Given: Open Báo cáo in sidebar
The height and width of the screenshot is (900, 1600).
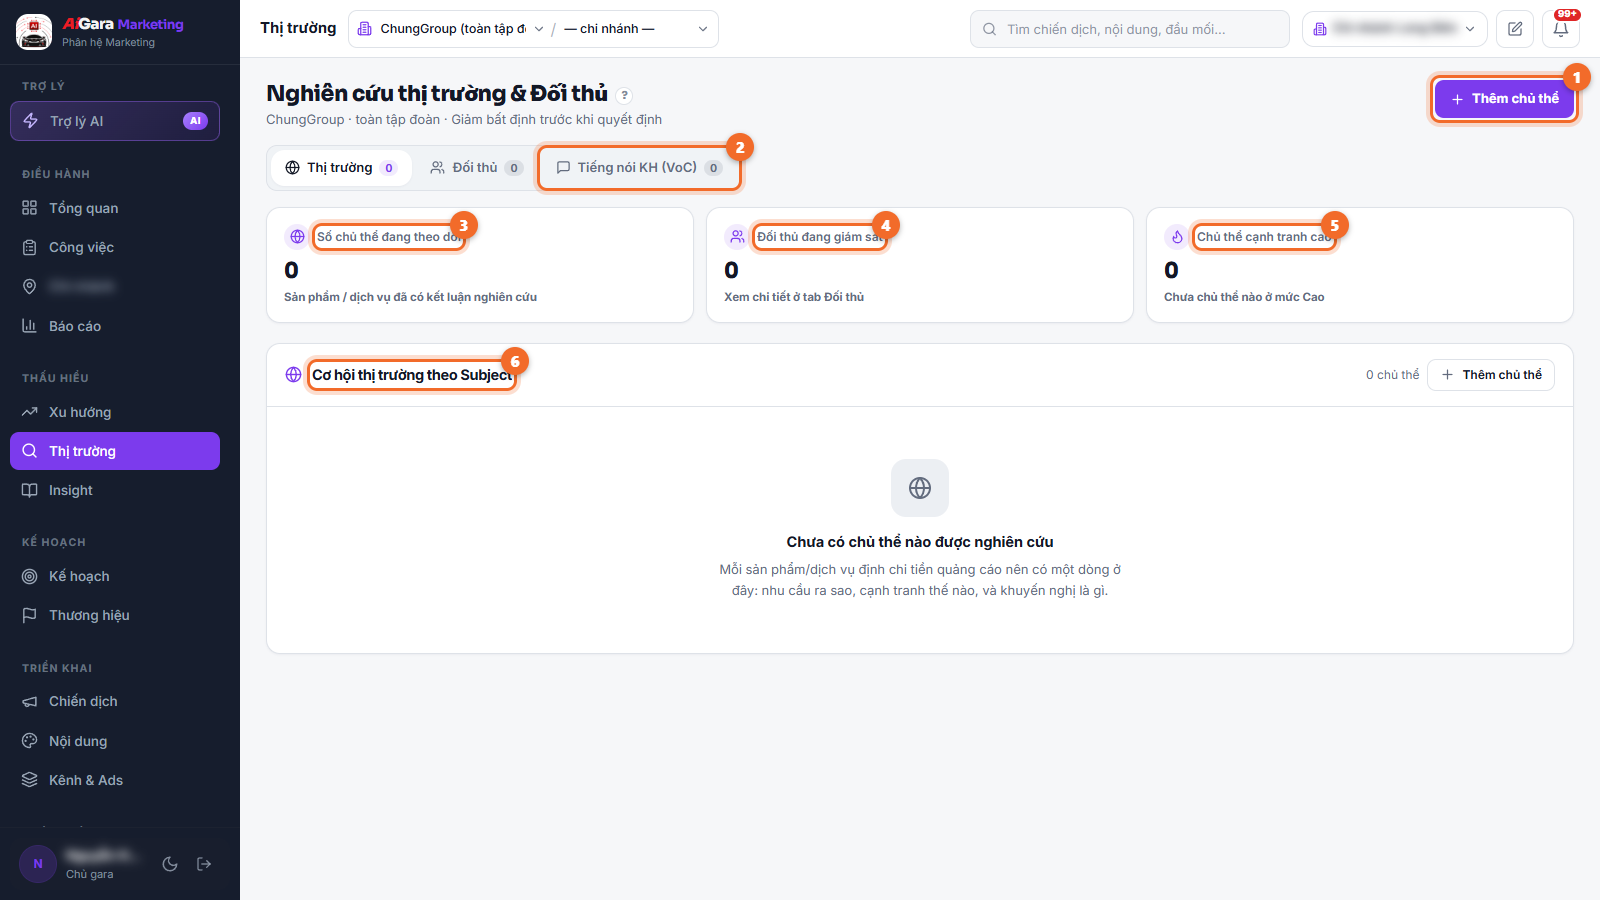Looking at the screenshot, I should (x=115, y=326).
